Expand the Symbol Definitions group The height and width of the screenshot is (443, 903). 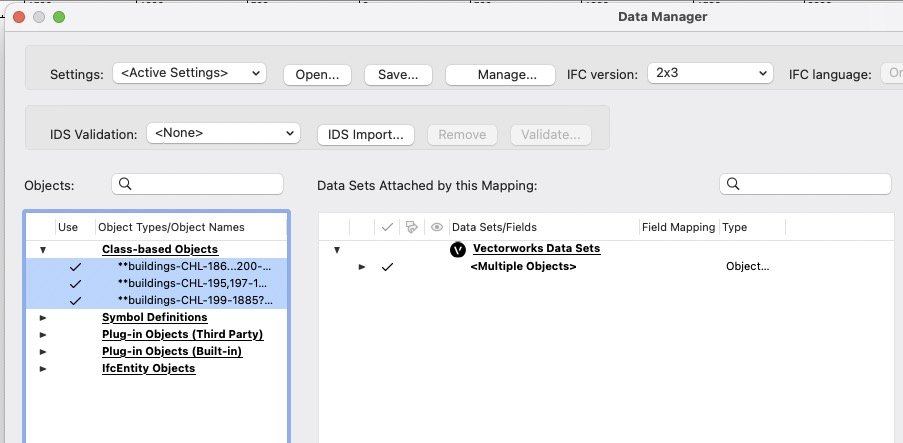tap(43, 318)
